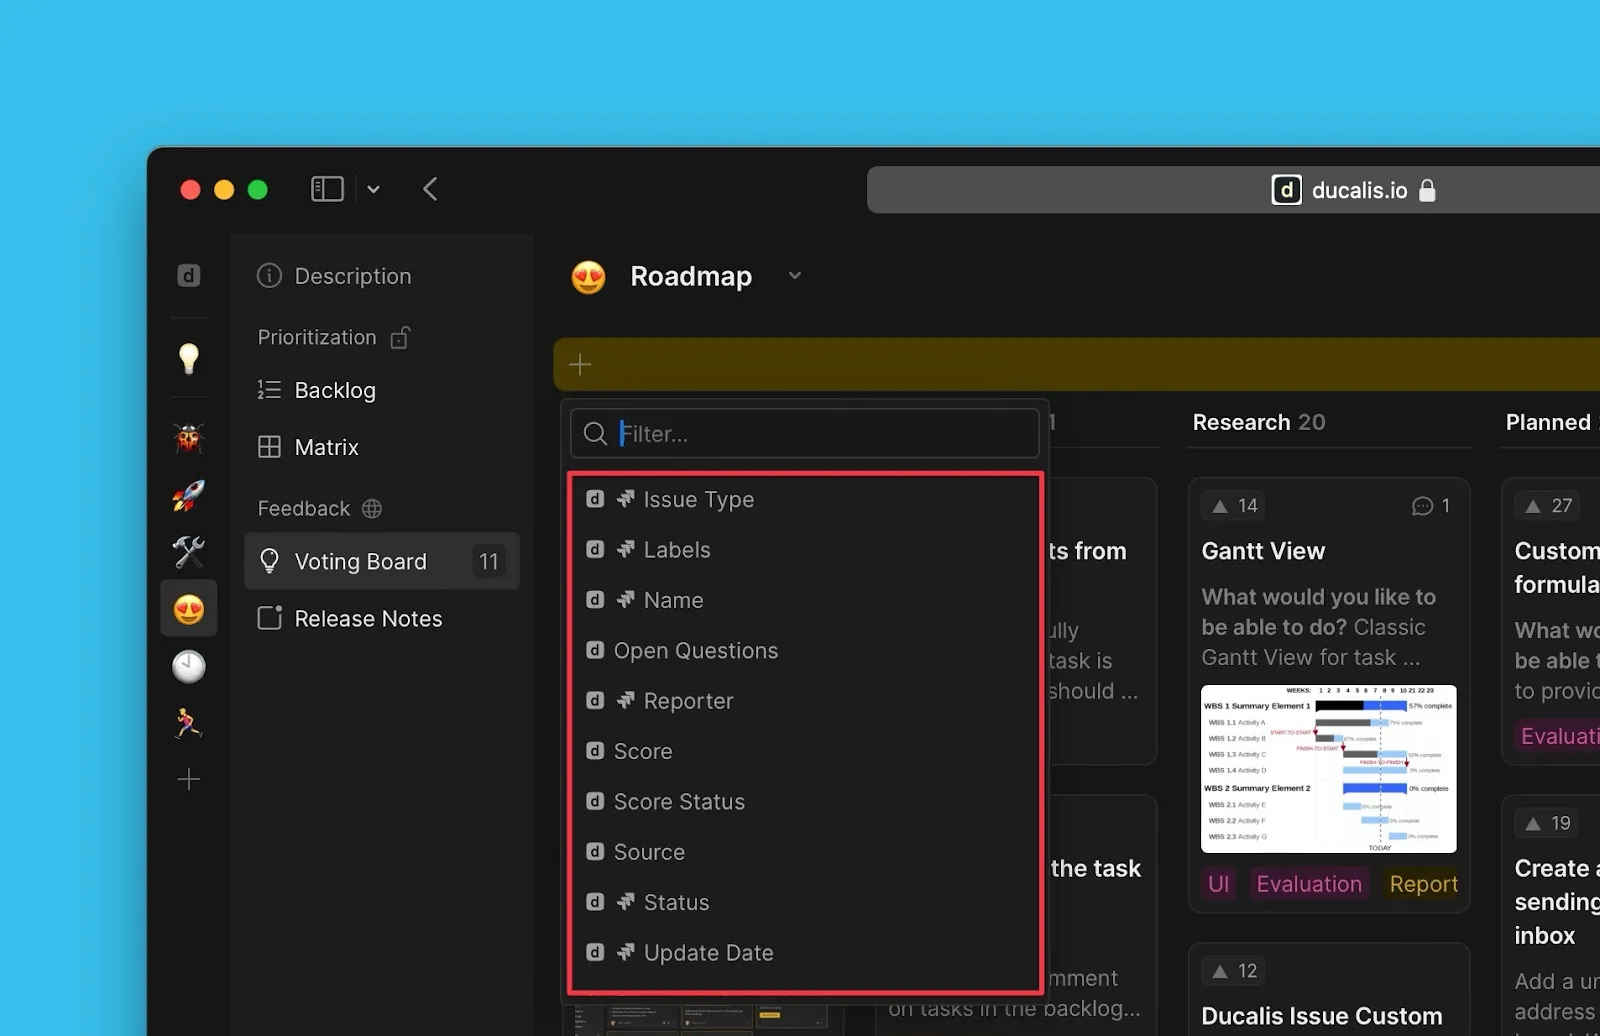The image size is (1600, 1036).
Task: Open the sidebar options chevron dropdown
Action: pos(373,189)
